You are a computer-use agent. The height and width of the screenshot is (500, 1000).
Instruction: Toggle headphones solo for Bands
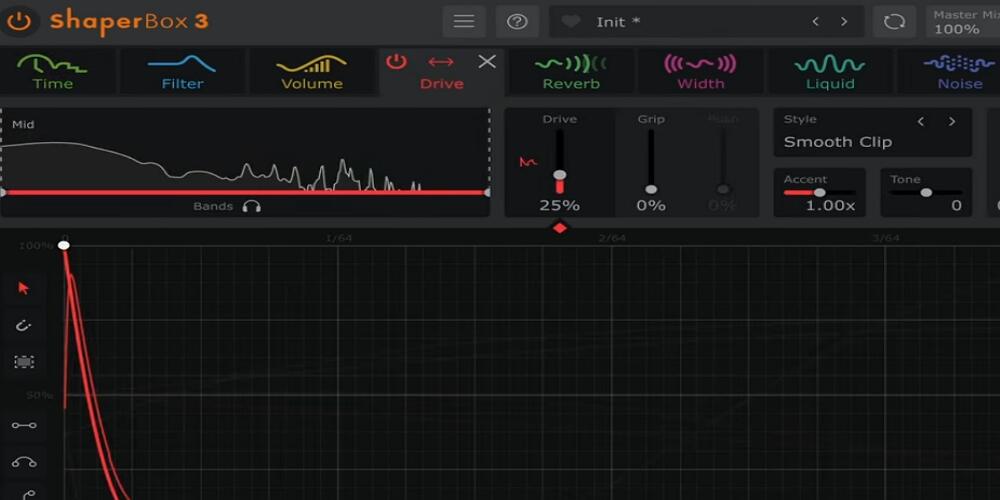tap(252, 206)
